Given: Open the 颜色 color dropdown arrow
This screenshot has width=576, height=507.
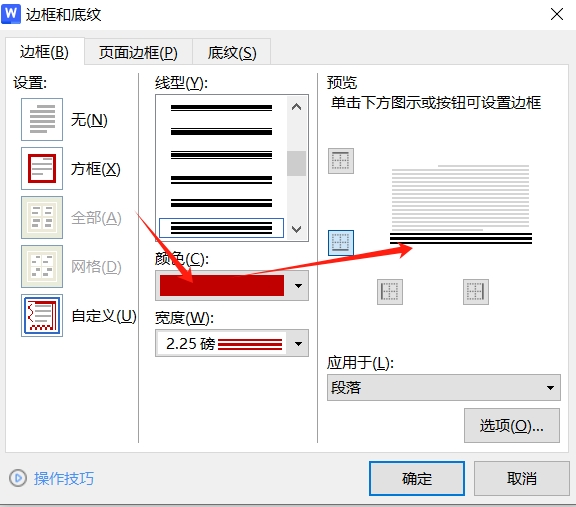Looking at the screenshot, I should click(x=298, y=286).
